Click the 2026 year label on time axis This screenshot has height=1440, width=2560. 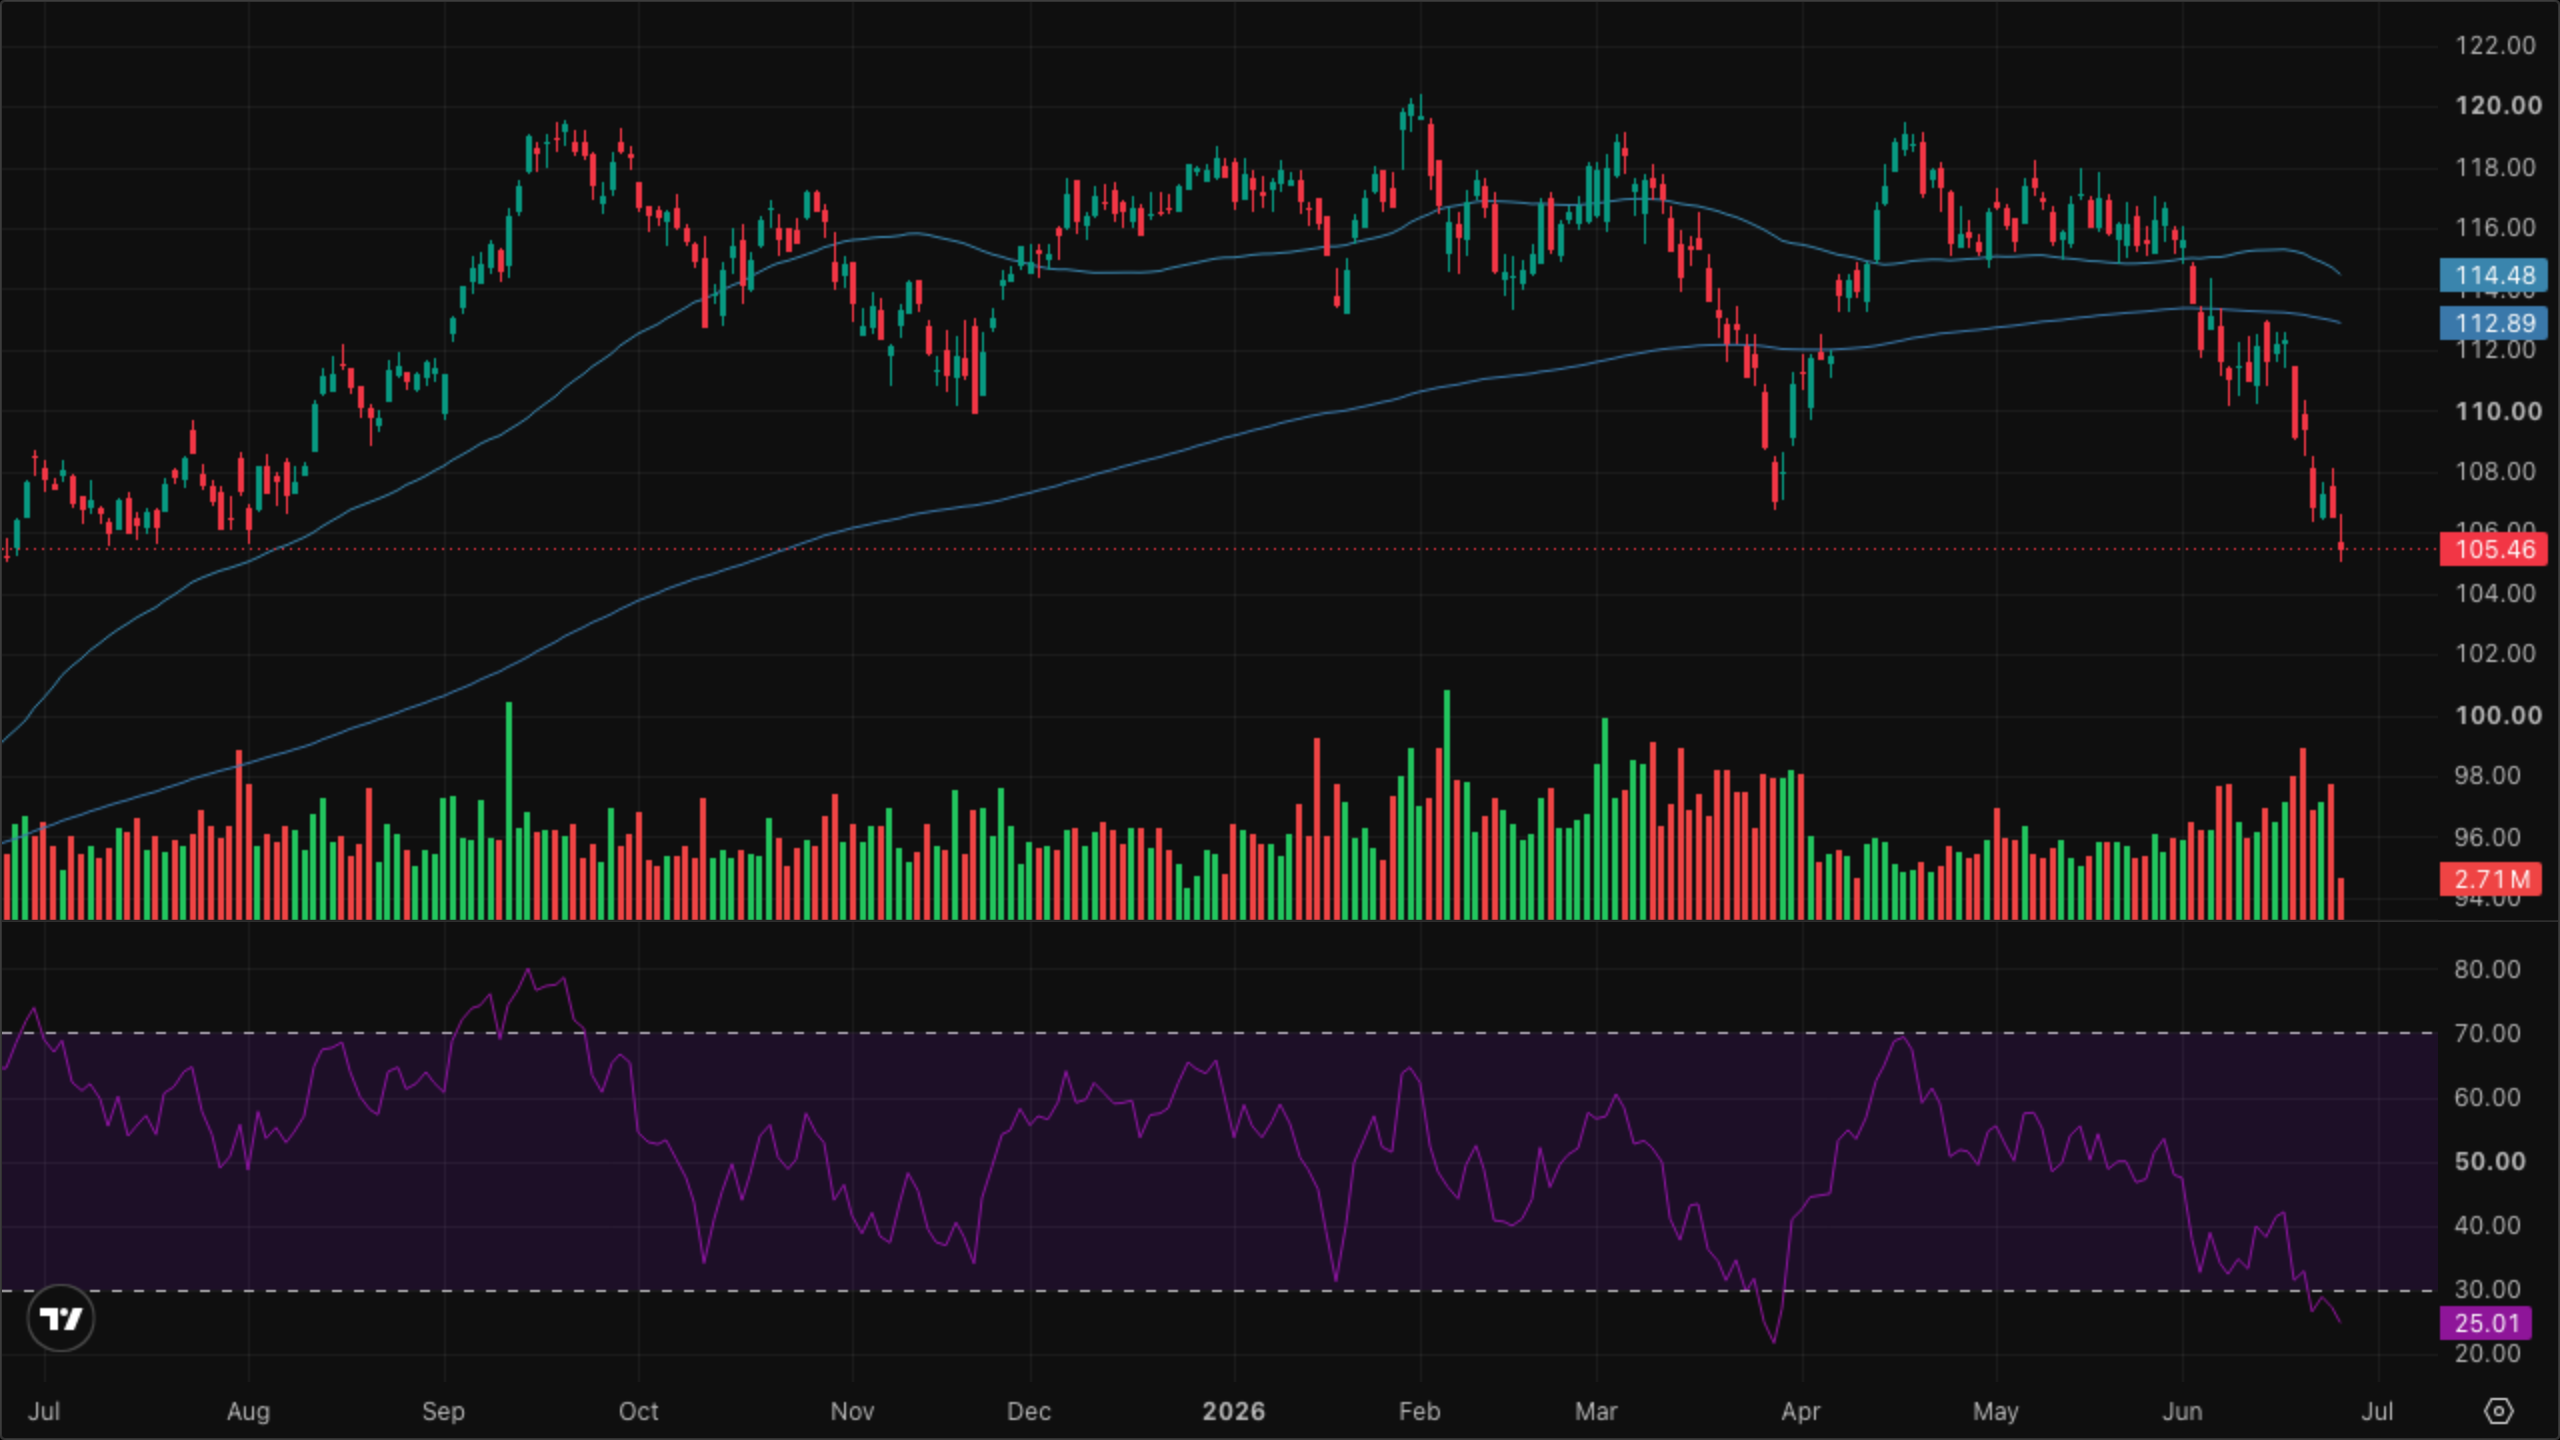(1233, 1411)
